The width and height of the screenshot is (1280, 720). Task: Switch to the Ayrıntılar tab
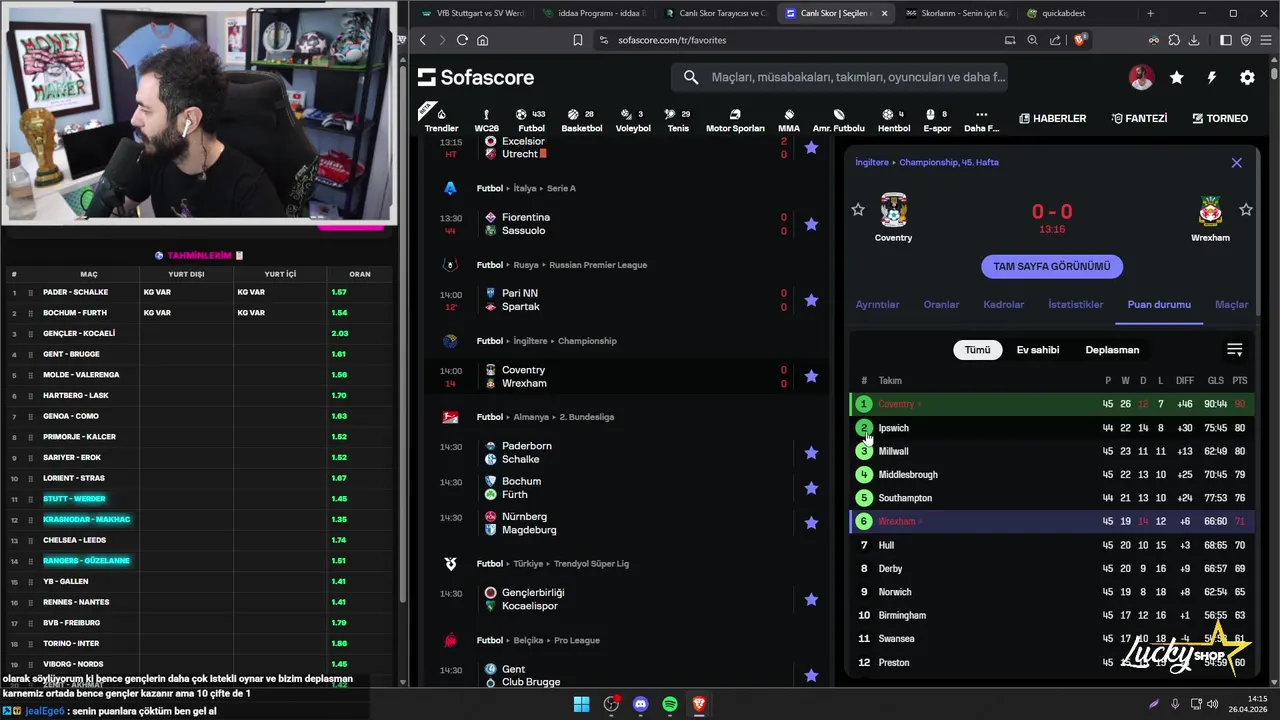coord(877,304)
